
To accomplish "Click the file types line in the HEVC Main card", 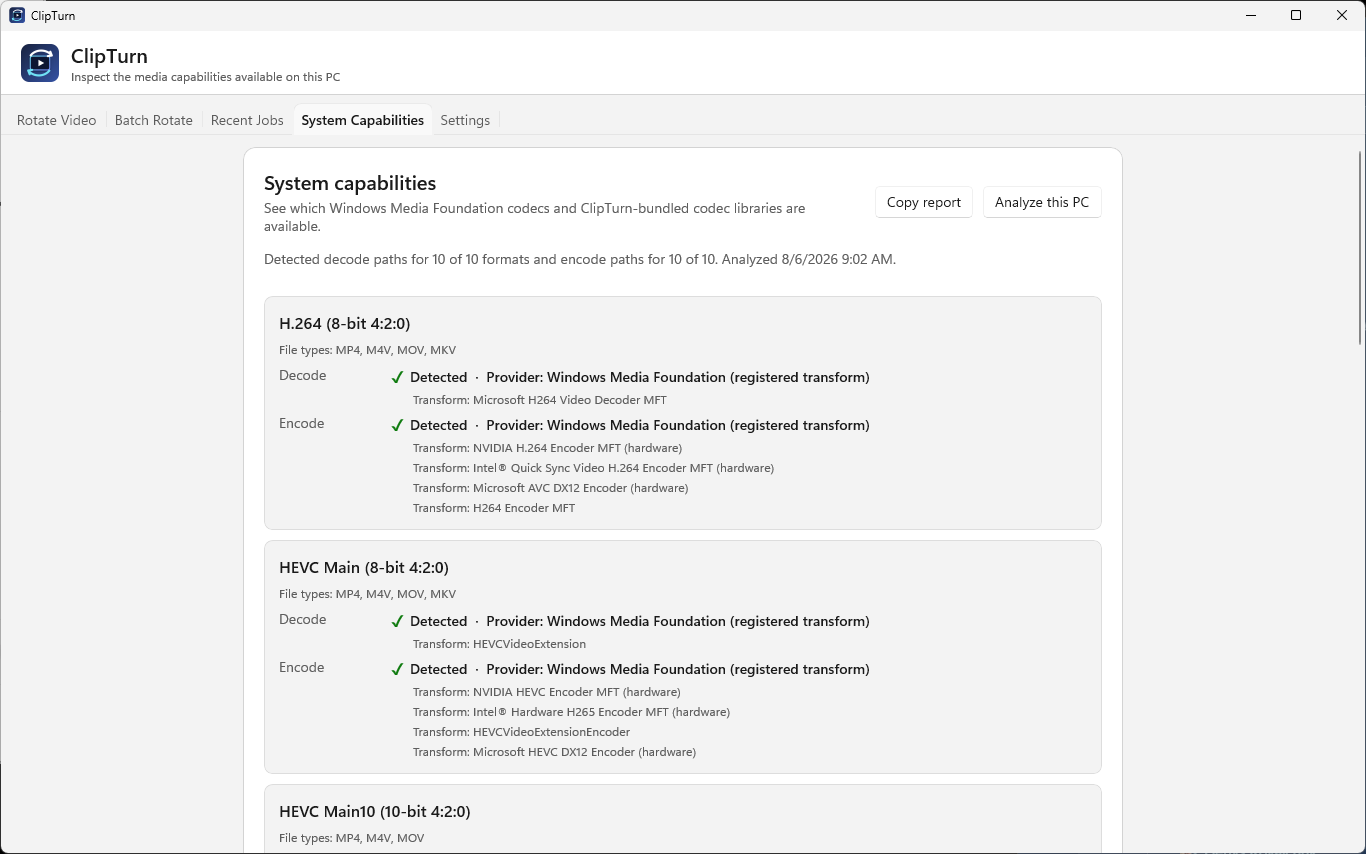I will pos(367,594).
